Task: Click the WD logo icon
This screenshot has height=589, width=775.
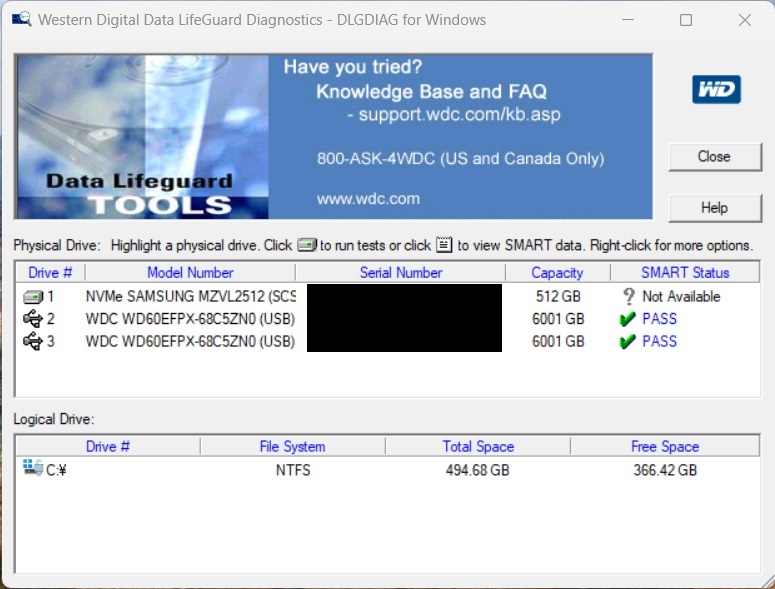Action: 716,89
